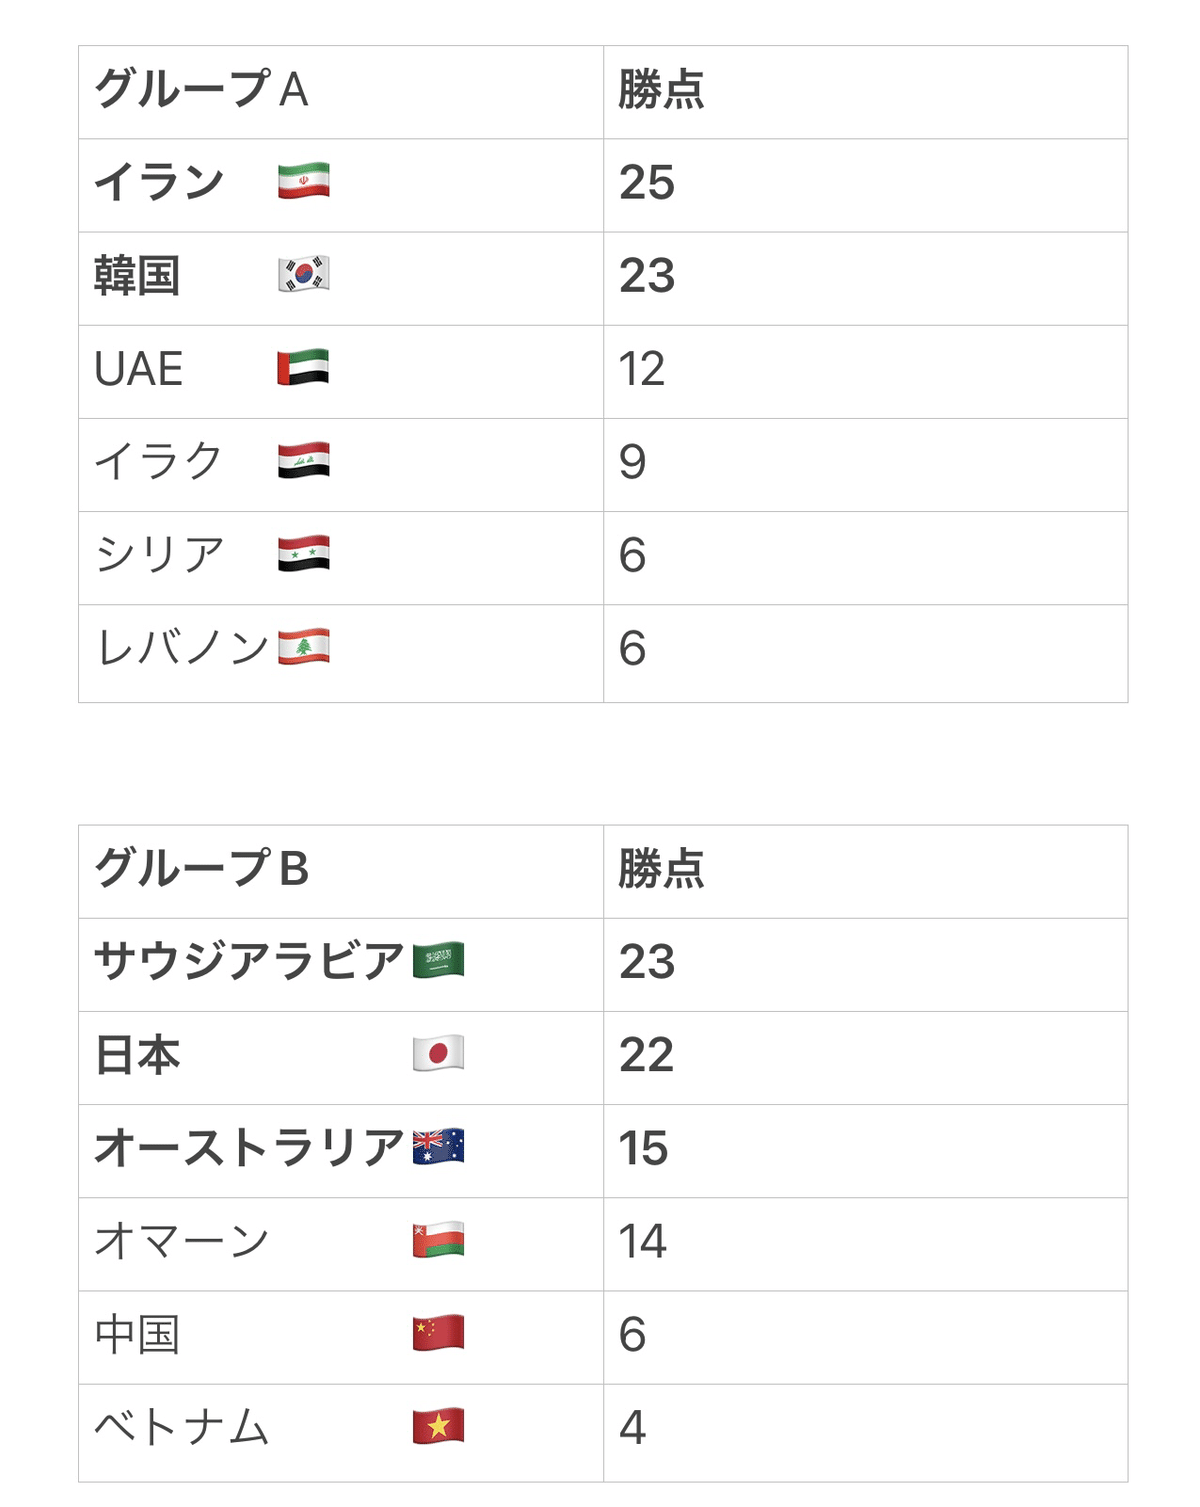Click the Lebanon cedar flag icon
Screen dimensions: 1200x1507
tap(304, 647)
